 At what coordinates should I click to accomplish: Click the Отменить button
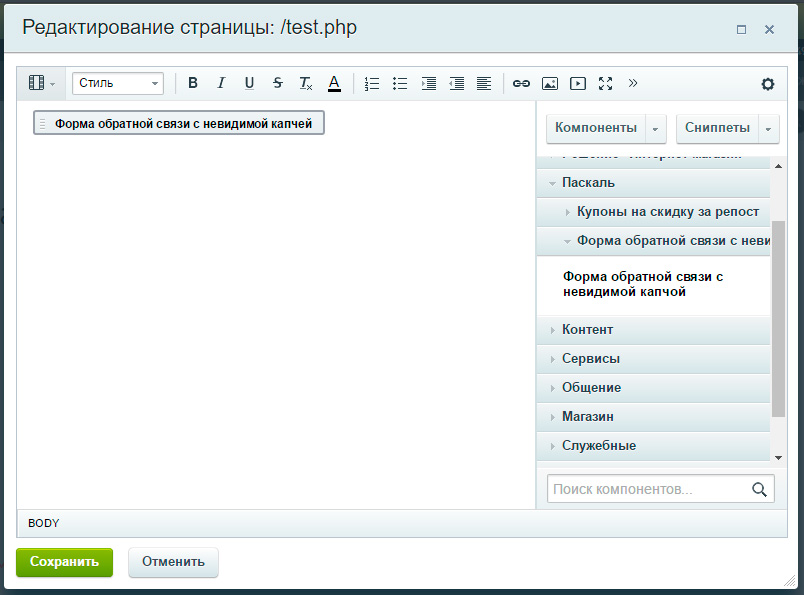[173, 562]
